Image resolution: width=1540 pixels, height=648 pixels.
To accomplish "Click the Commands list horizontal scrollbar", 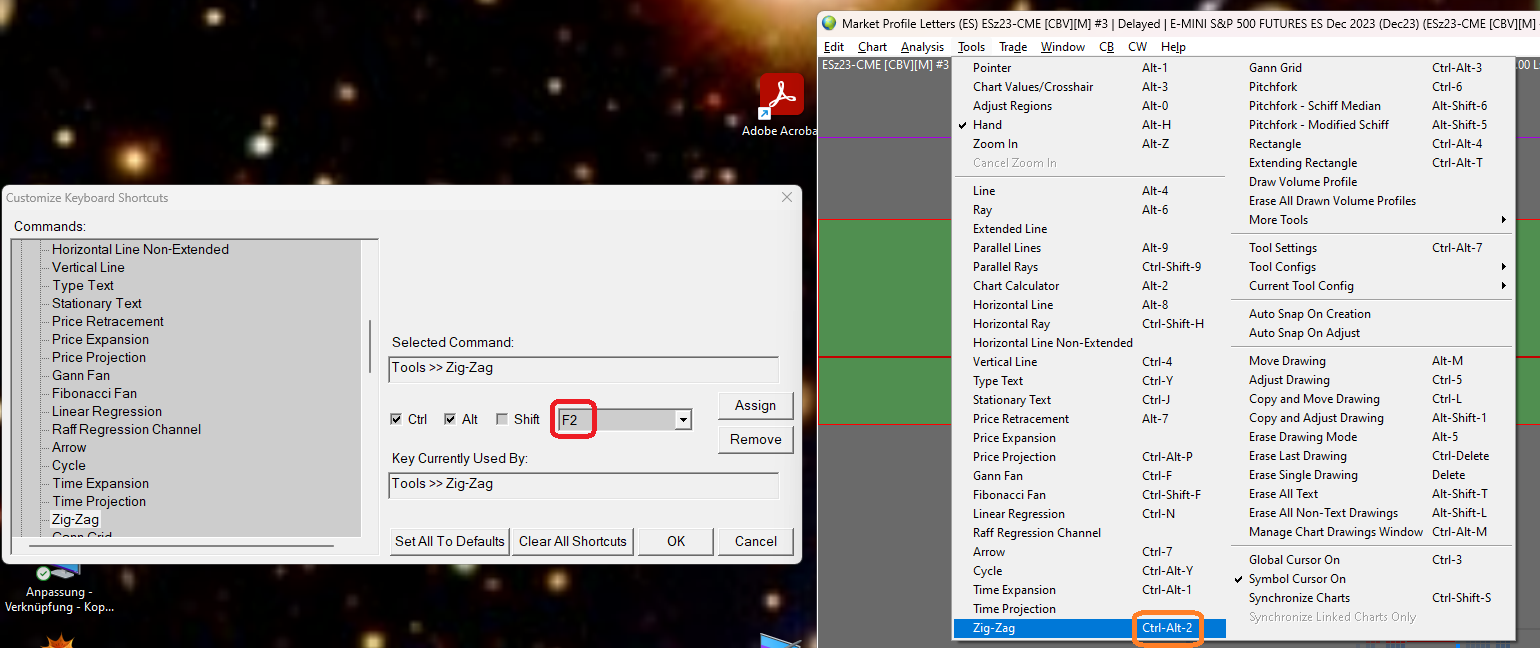I will click(x=180, y=545).
